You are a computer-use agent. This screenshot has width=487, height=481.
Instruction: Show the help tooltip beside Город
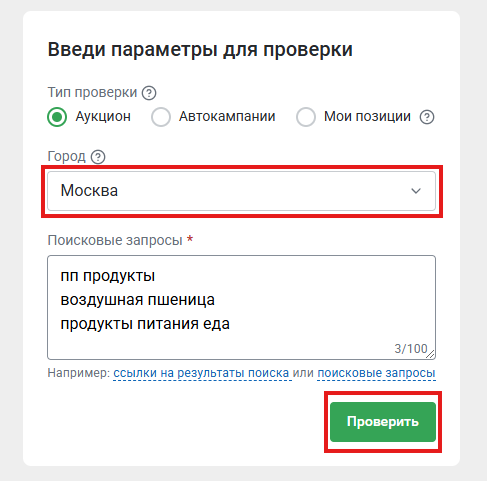pyautogui.click(x=98, y=157)
